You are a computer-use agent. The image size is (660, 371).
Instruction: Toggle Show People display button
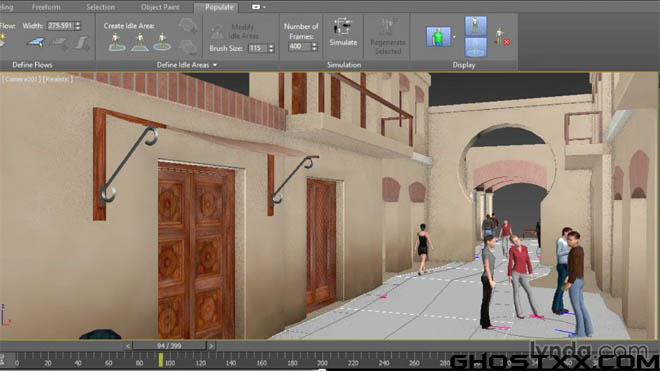click(476, 26)
